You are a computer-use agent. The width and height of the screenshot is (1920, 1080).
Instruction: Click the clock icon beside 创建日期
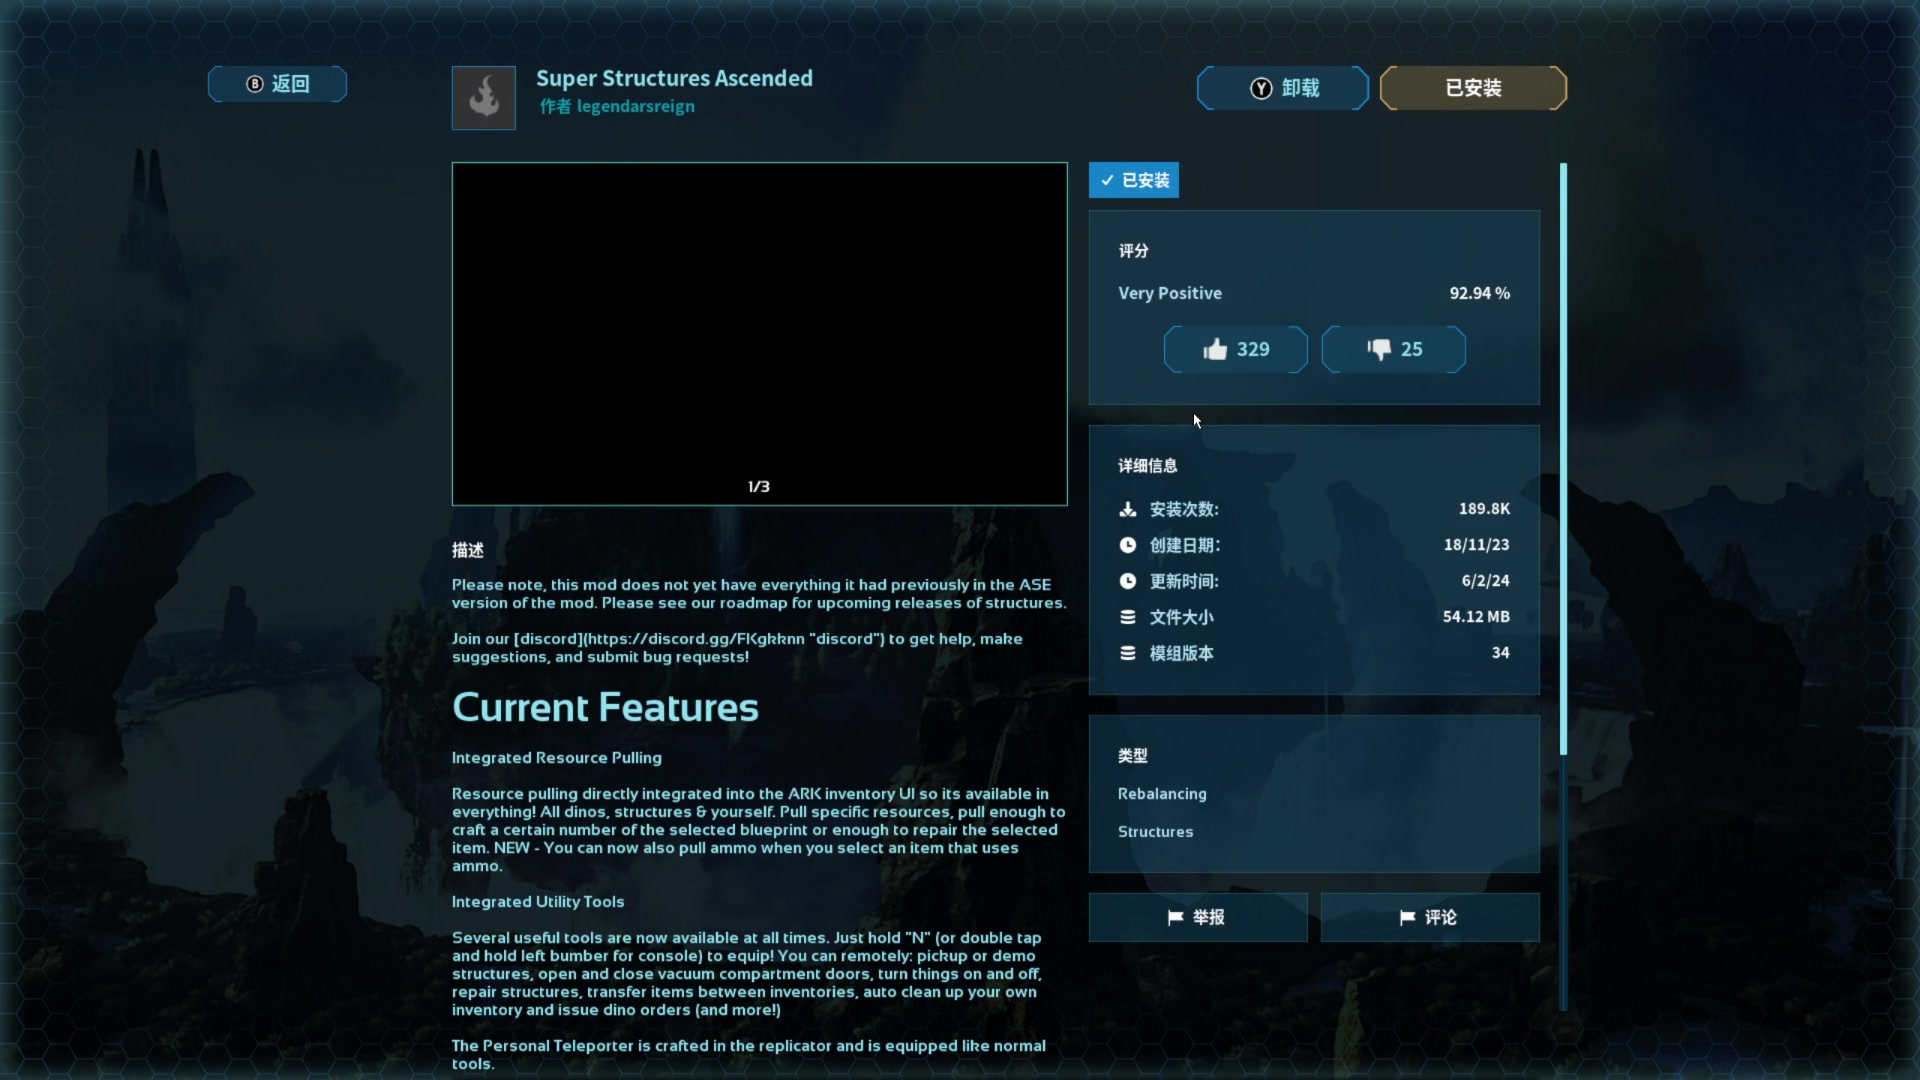(1128, 545)
